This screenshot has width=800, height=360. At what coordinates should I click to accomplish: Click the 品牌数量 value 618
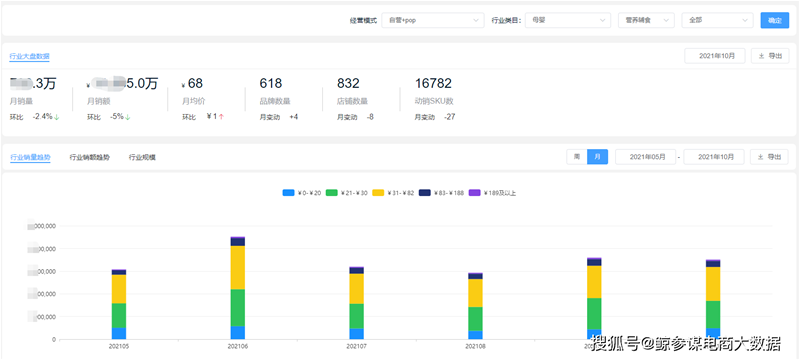pyautogui.click(x=271, y=84)
